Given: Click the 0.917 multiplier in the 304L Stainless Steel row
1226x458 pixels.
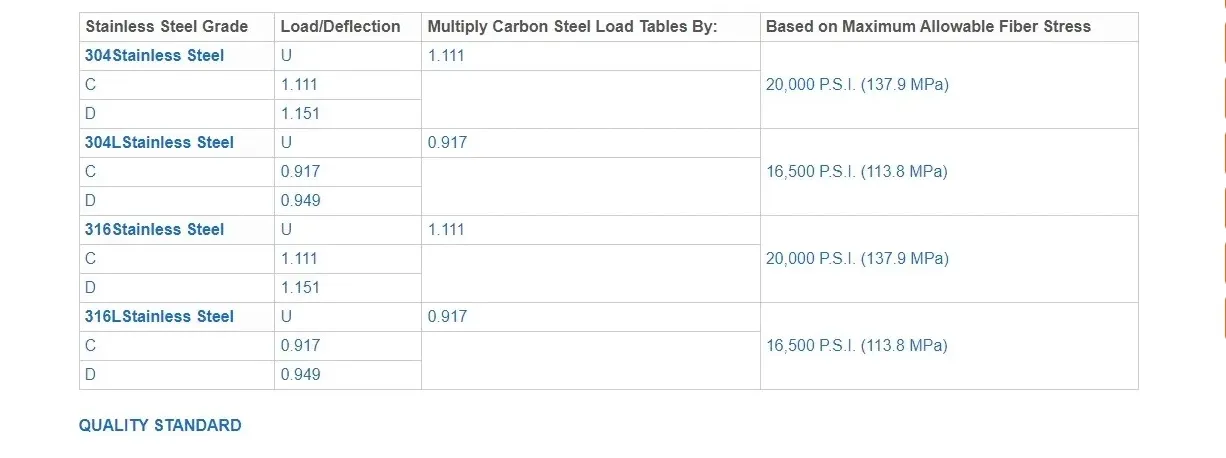Looking at the screenshot, I should pyautogui.click(x=447, y=143).
